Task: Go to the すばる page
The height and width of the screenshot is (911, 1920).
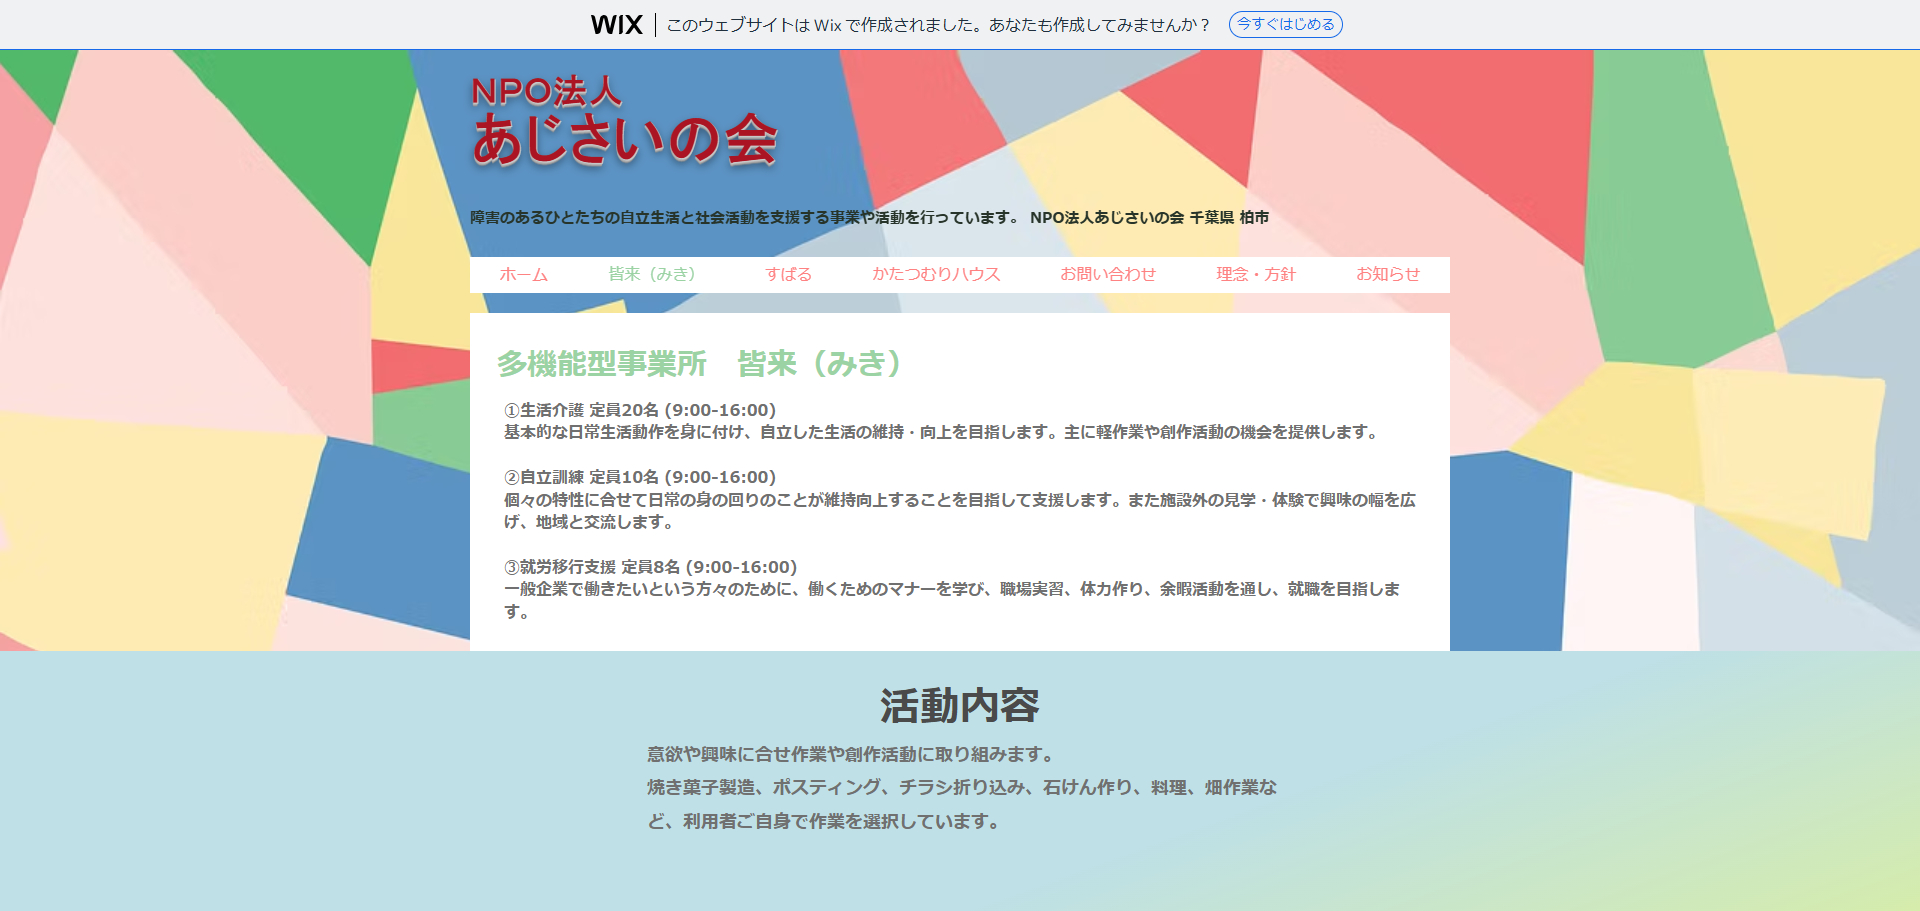Action: 789,274
